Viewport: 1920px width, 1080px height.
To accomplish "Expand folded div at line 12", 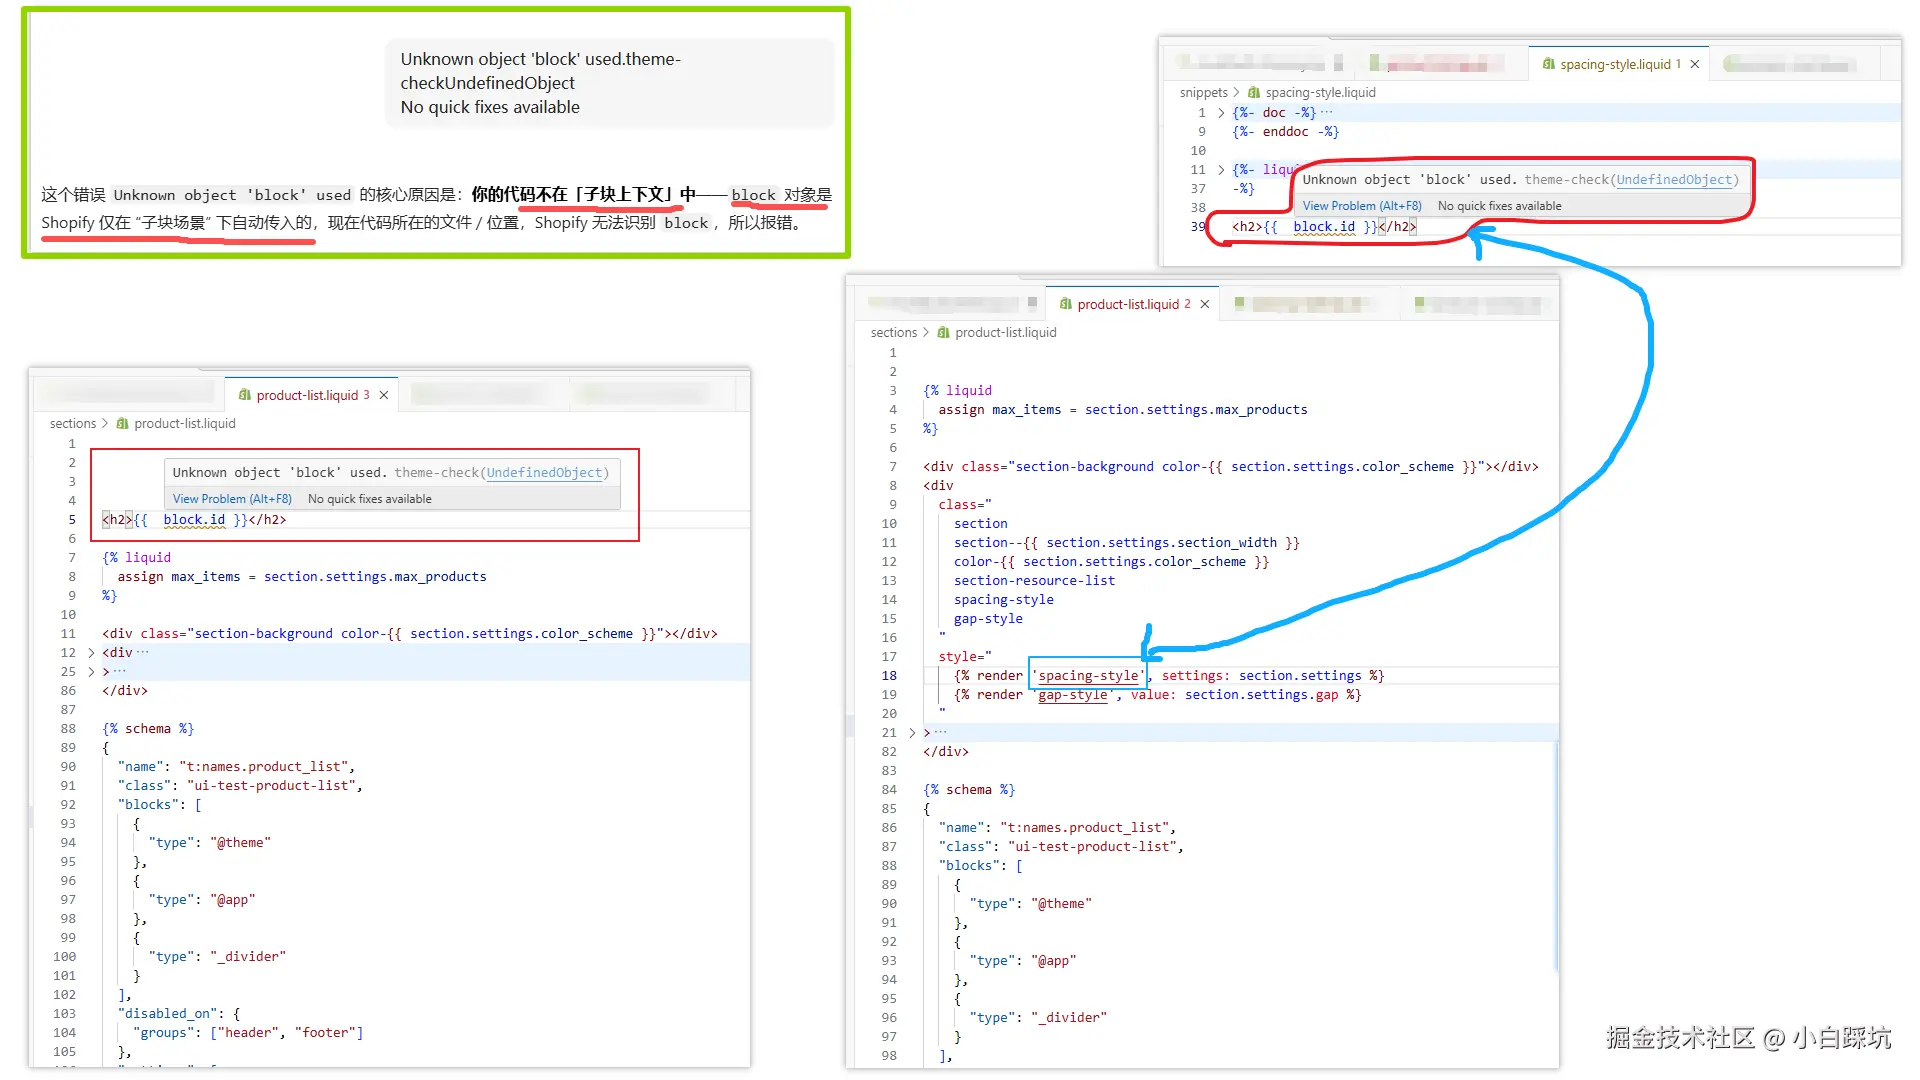I will click(91, 653).
